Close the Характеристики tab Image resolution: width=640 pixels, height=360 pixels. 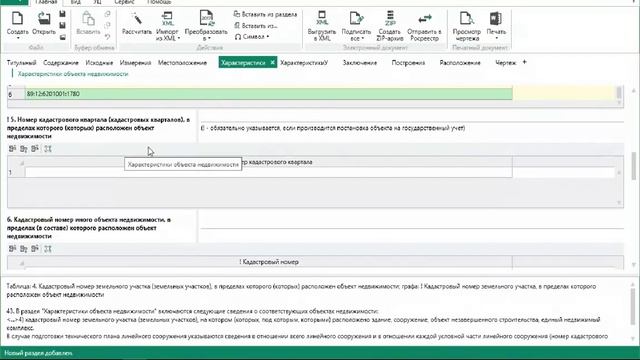tap(272, 62)
